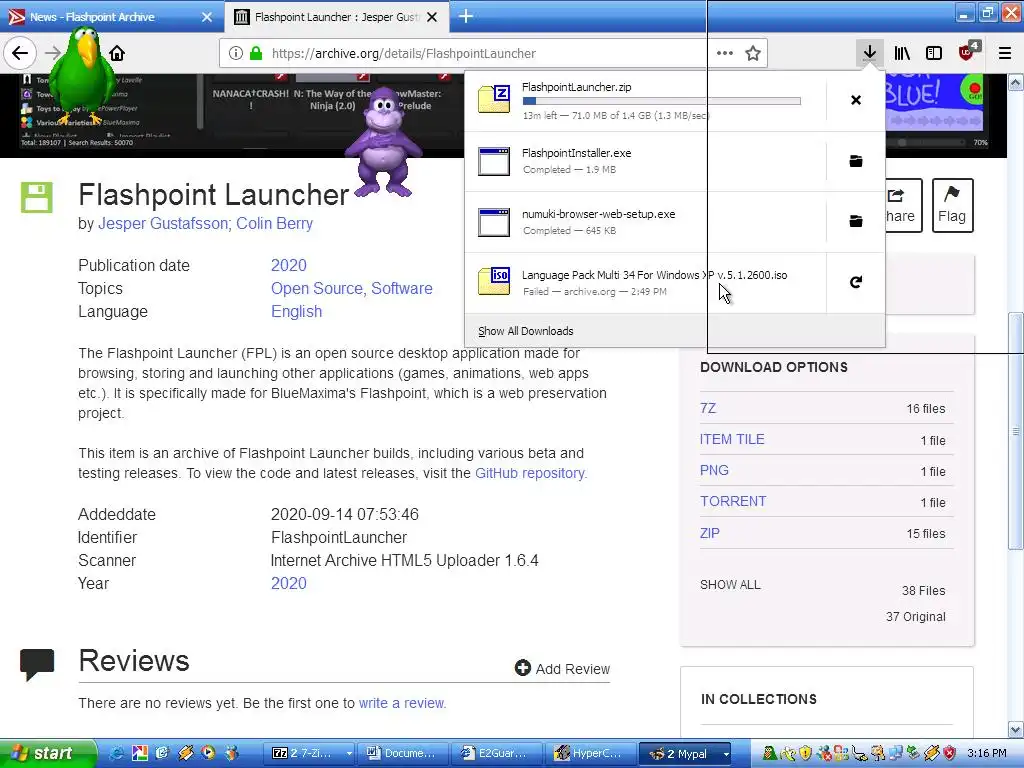The width and height of the screenshot is (1024, 768).
Task: Click Publication date 2020 link
Action: 289,265
